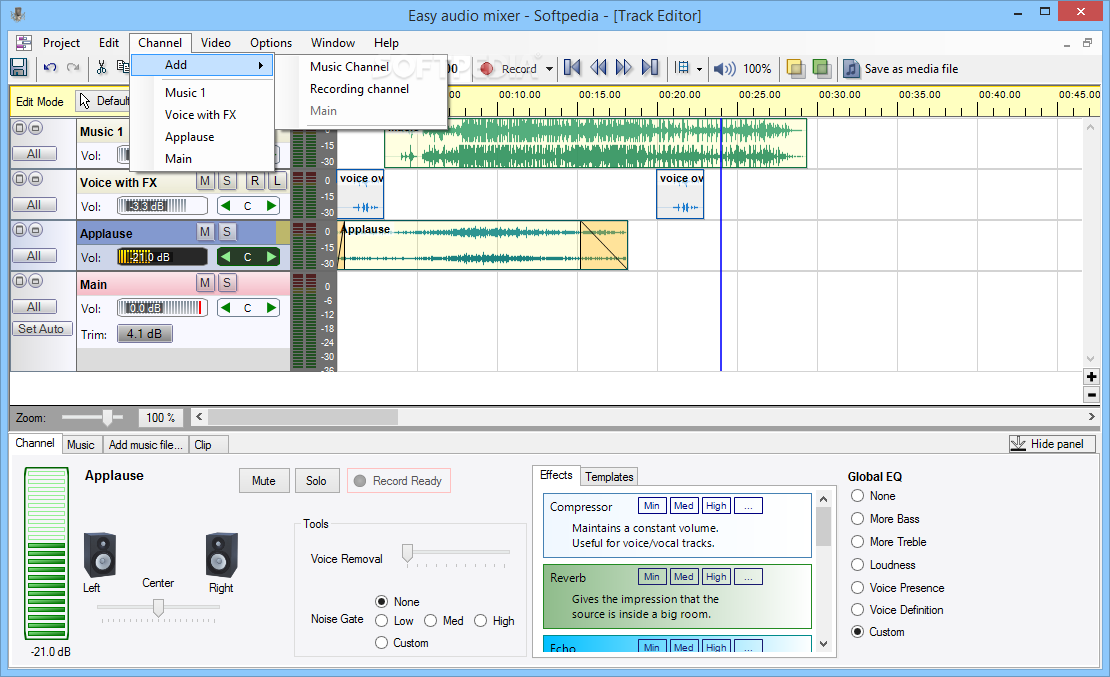The height and width of the screenshot is (677, 1110).
Task: Click the timeline zoom-in plus button
Action: click(1091, 377)
